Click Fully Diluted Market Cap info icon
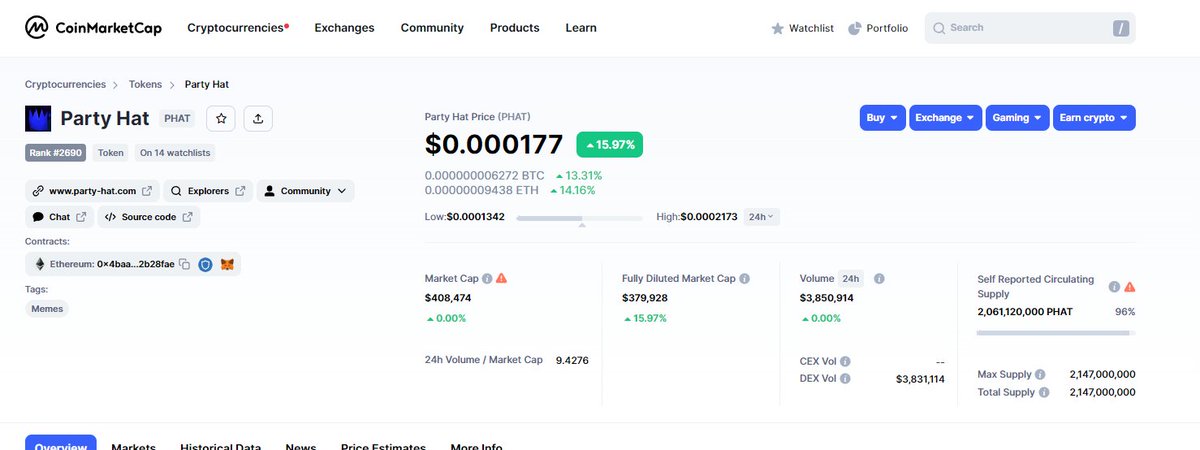The width and height of the screenshot is (1200, 450). [744, 279]
